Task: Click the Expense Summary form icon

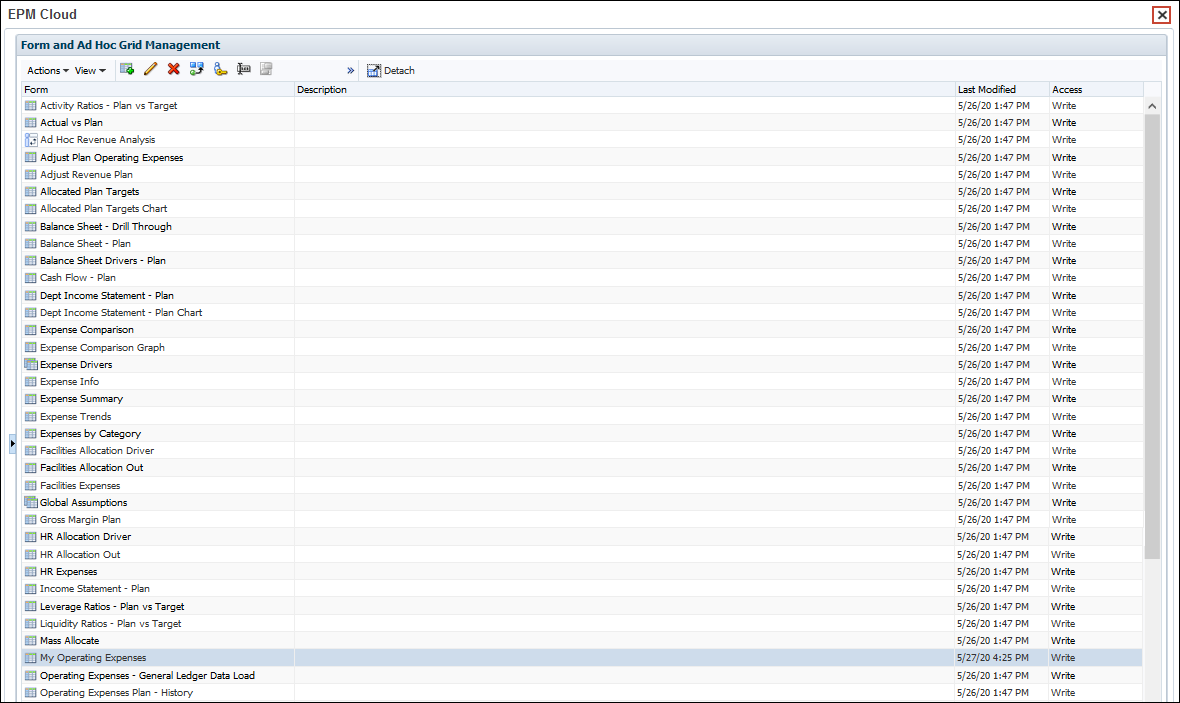Action: click(x=31, y=399)
